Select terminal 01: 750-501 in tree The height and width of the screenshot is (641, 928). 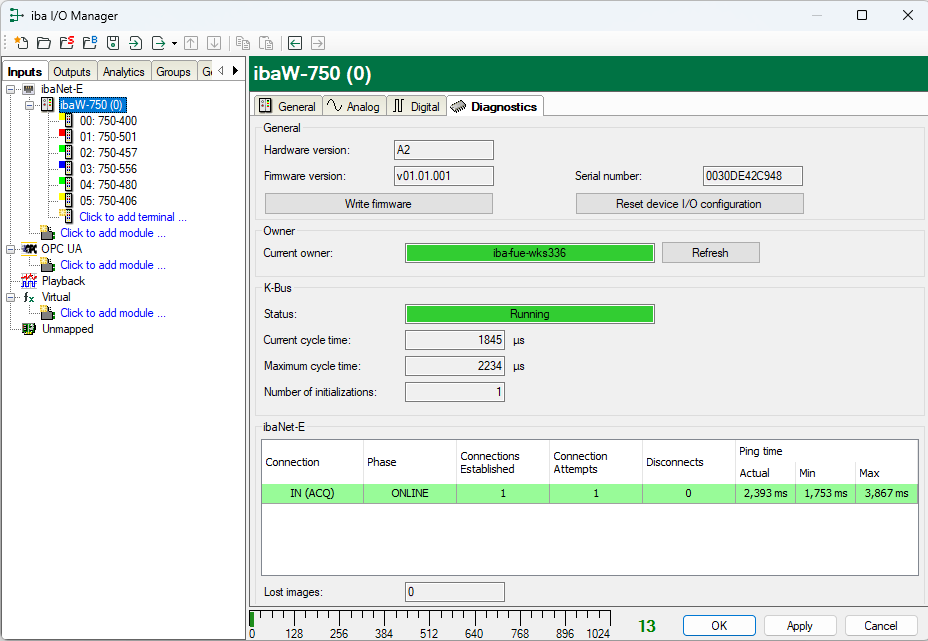coord(108,137)
